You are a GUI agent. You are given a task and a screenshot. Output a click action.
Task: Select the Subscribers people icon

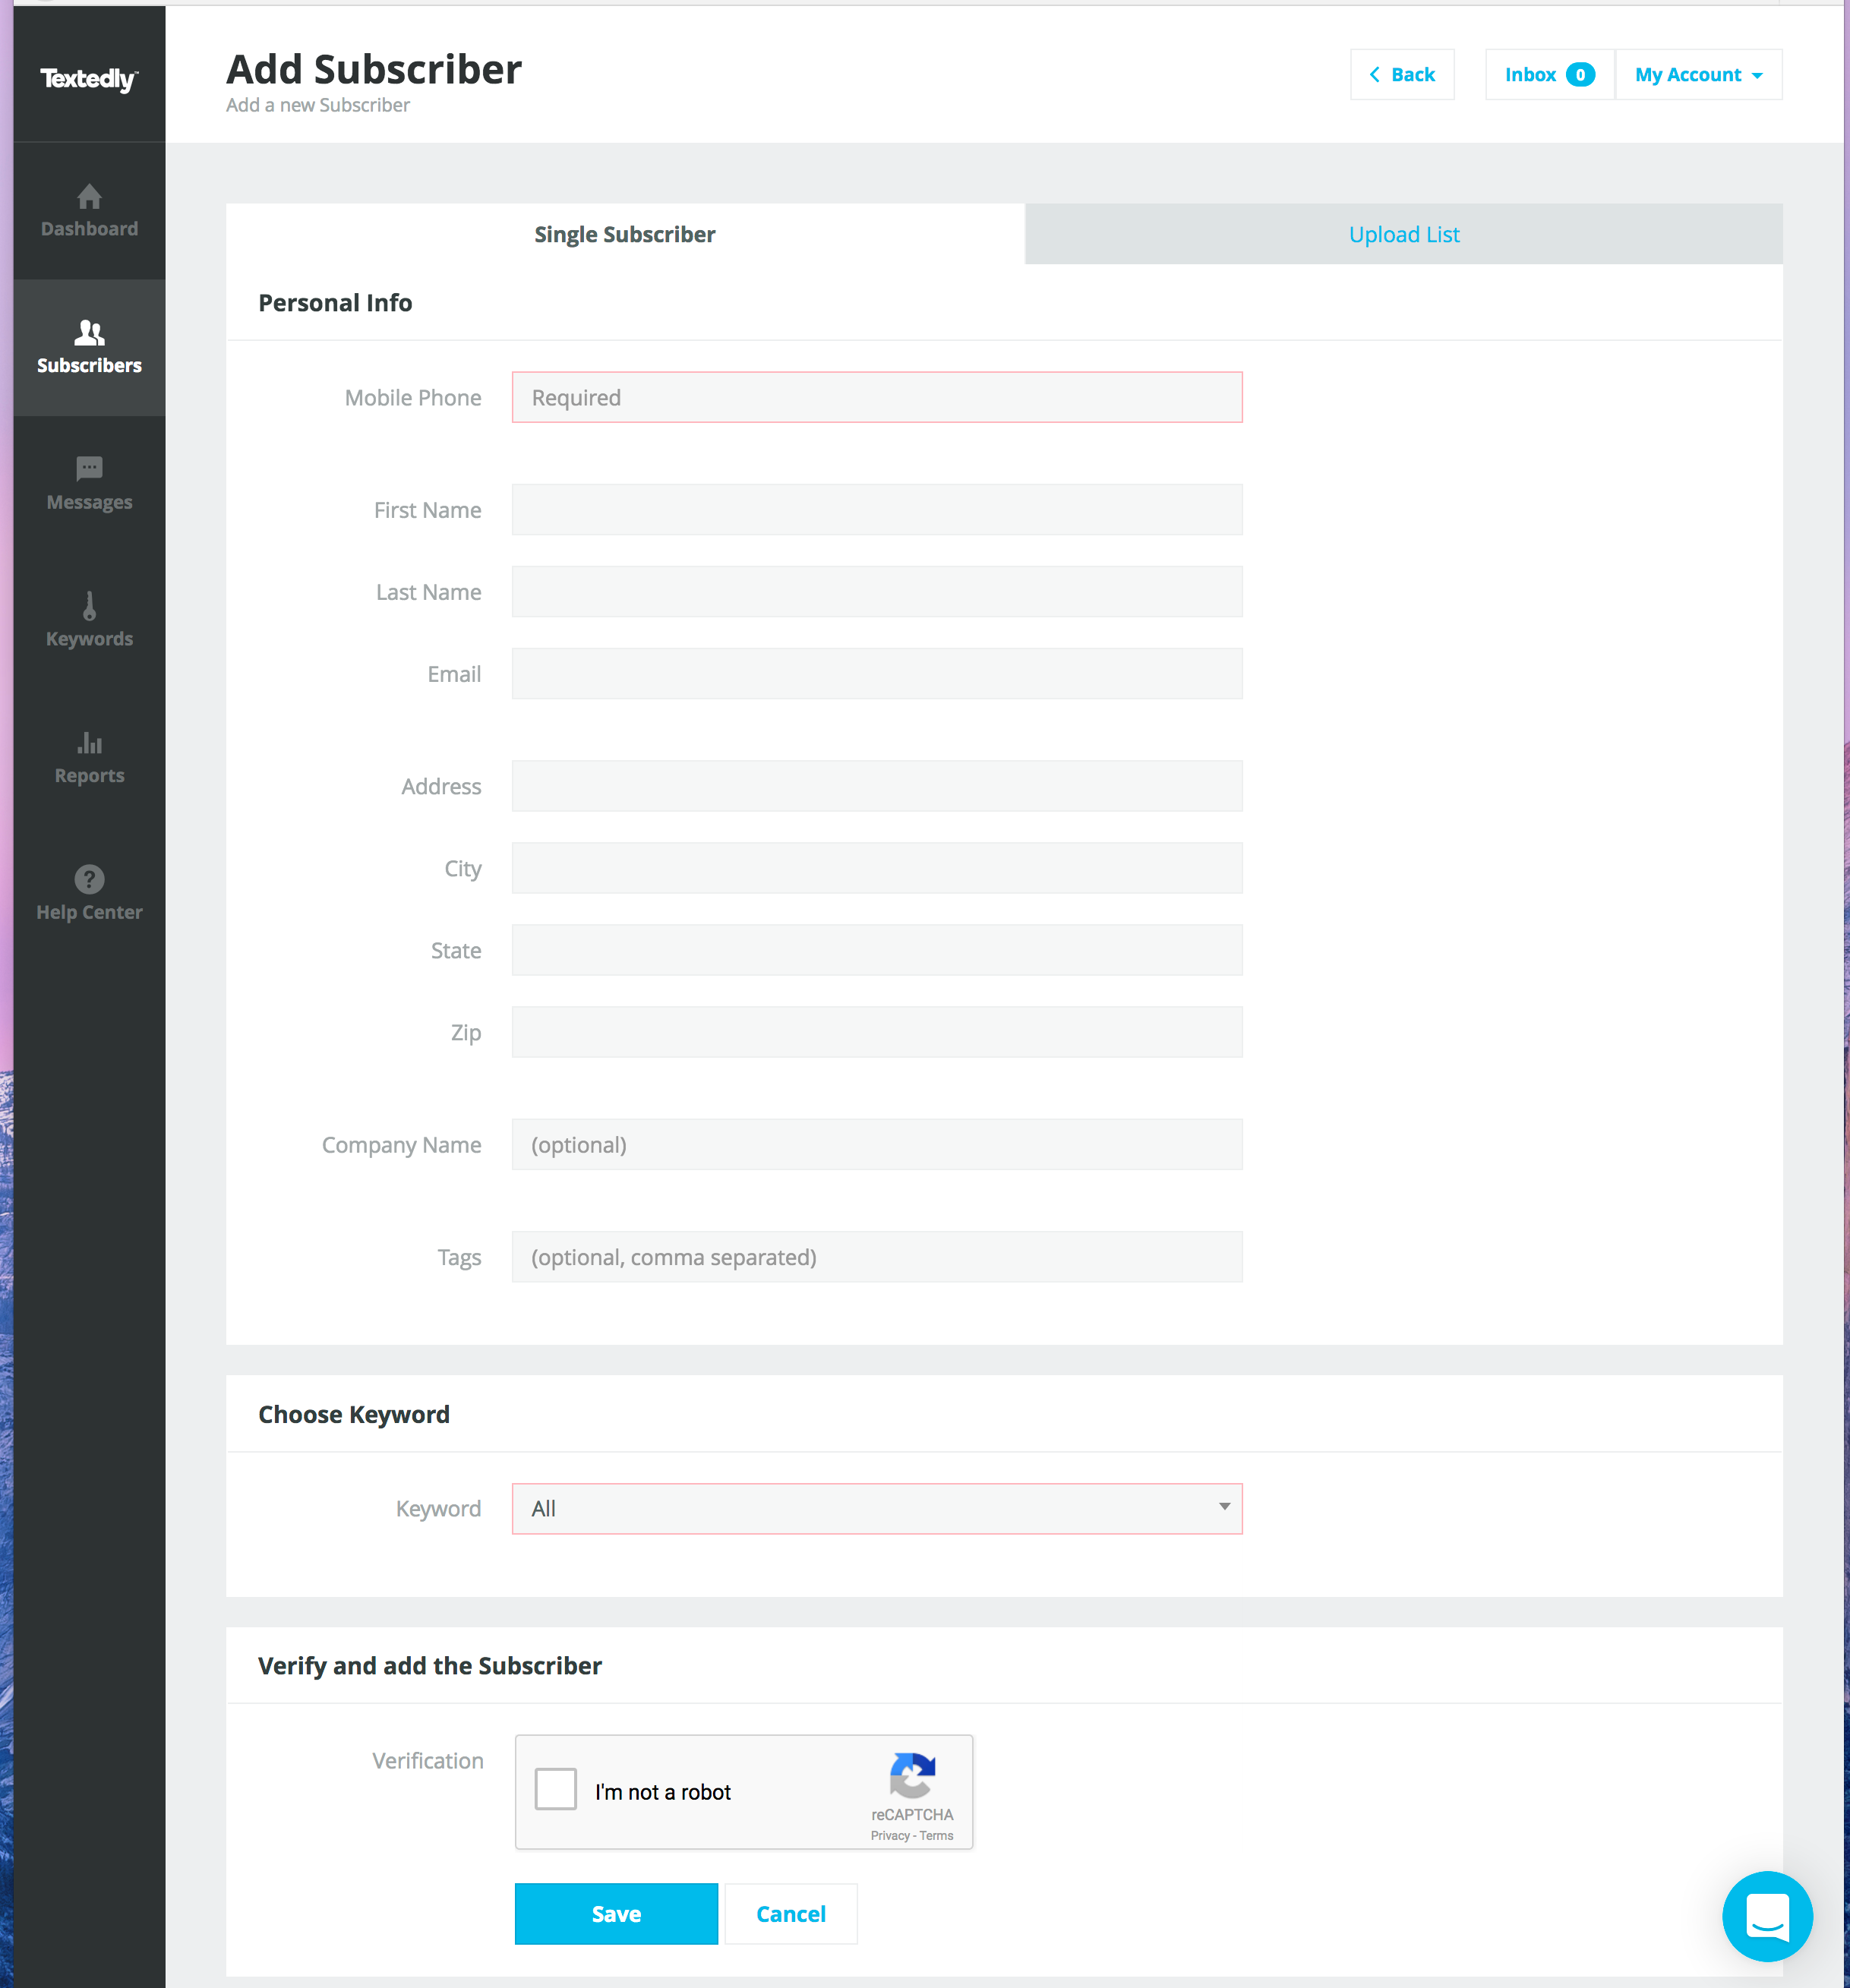89,332
